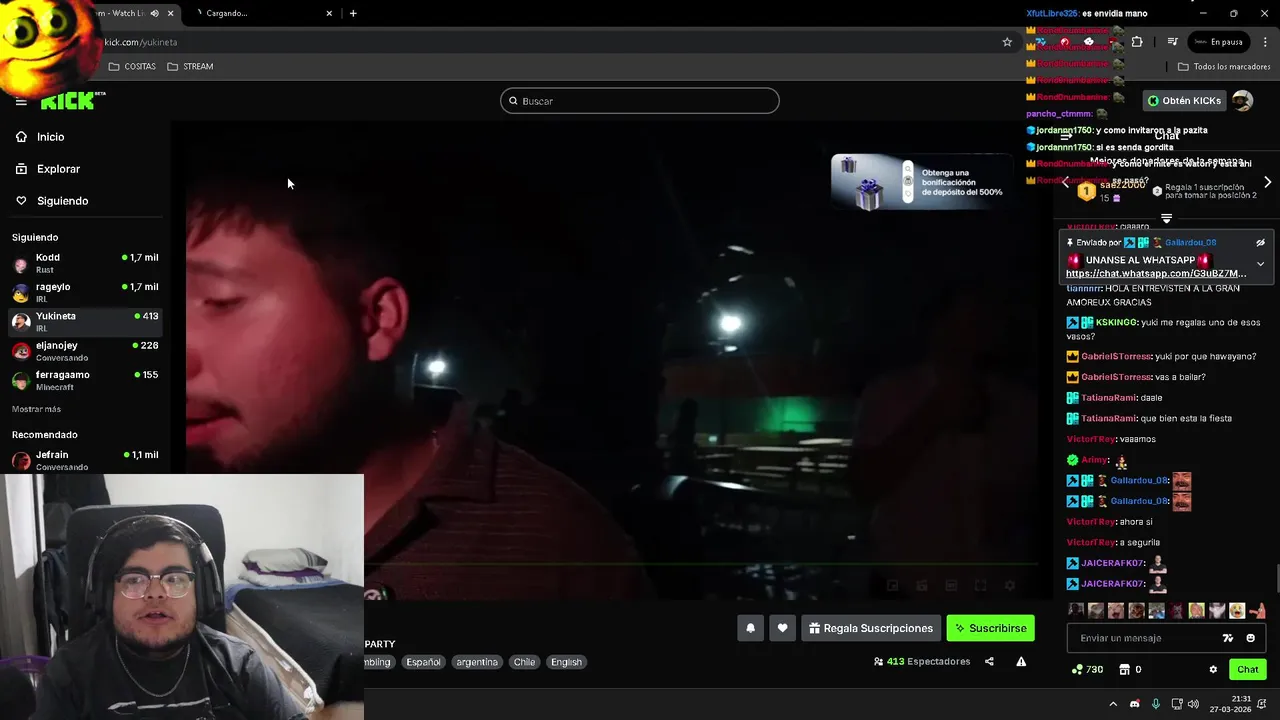
Task: Click the Buscar search field
Action: [640, 101]
